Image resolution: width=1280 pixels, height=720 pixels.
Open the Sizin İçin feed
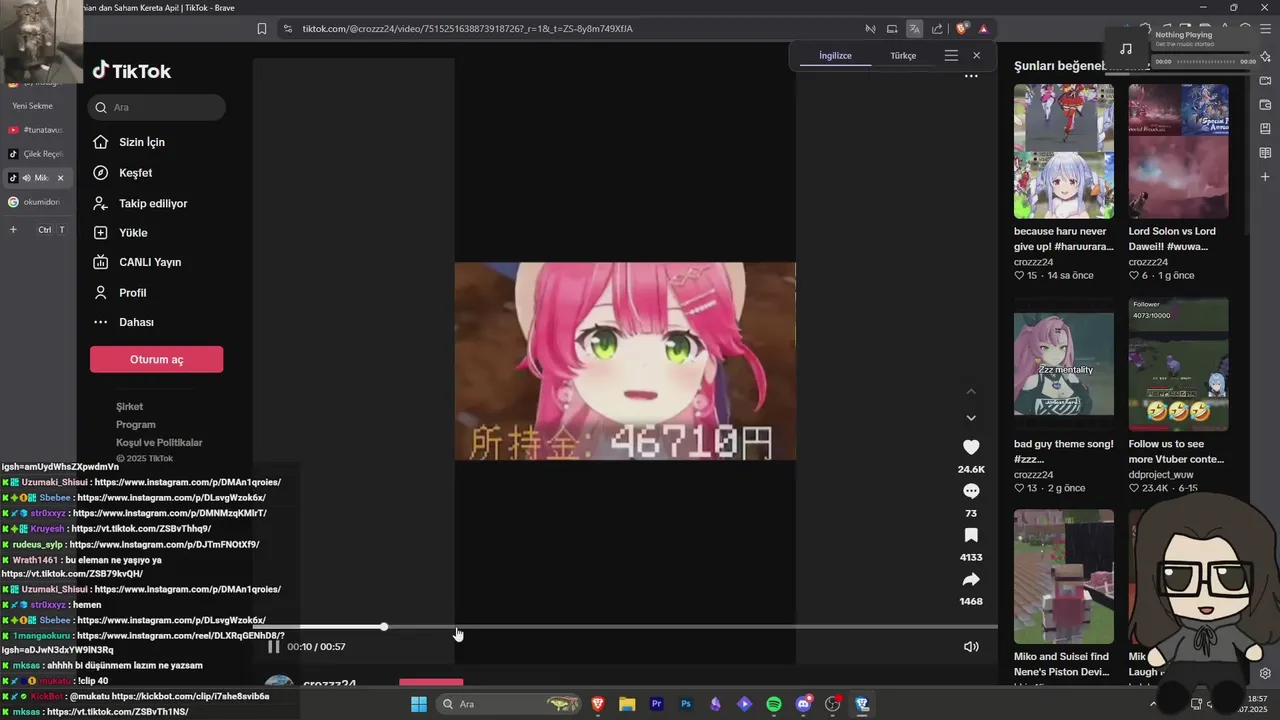click(129, 142)
